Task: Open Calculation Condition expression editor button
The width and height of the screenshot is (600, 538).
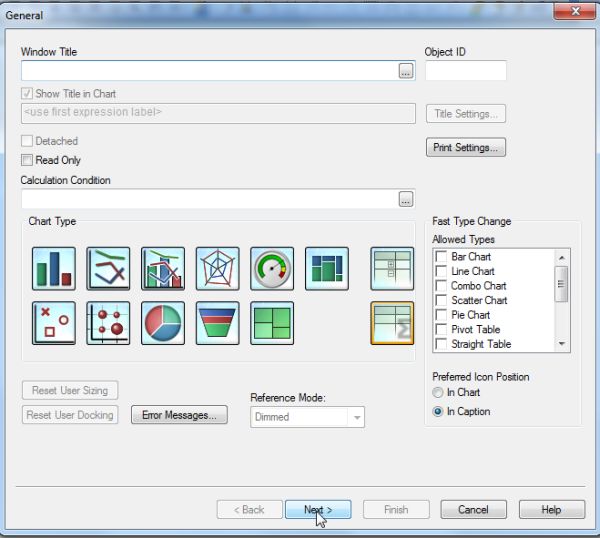Action: click(406, 199)
